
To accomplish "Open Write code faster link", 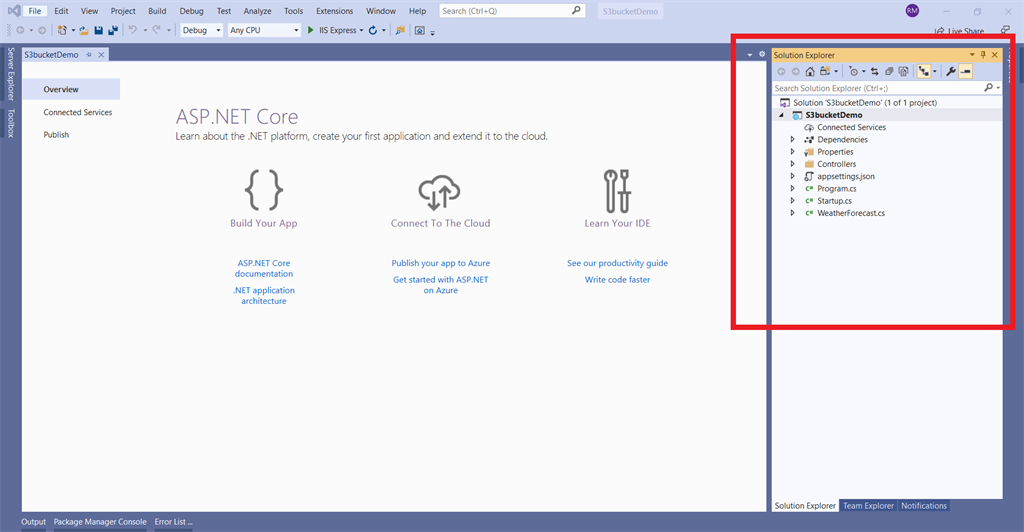I will coord(617,279).
